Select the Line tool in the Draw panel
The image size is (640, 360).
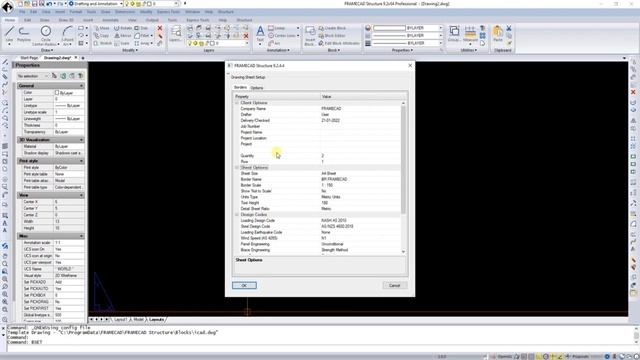(x=9, y=33)
